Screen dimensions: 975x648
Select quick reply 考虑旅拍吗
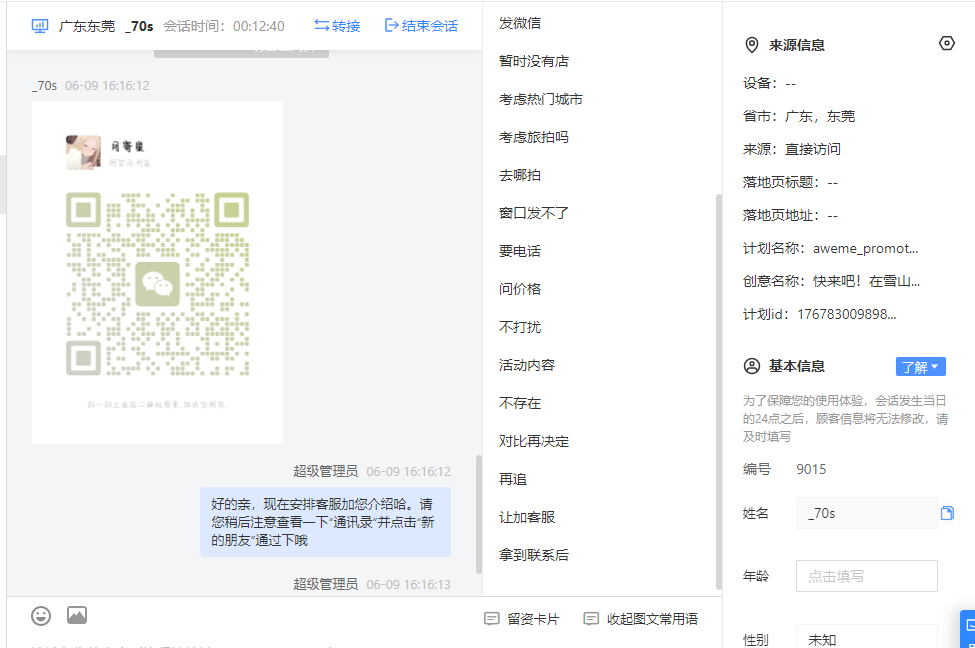pos(534,137)
